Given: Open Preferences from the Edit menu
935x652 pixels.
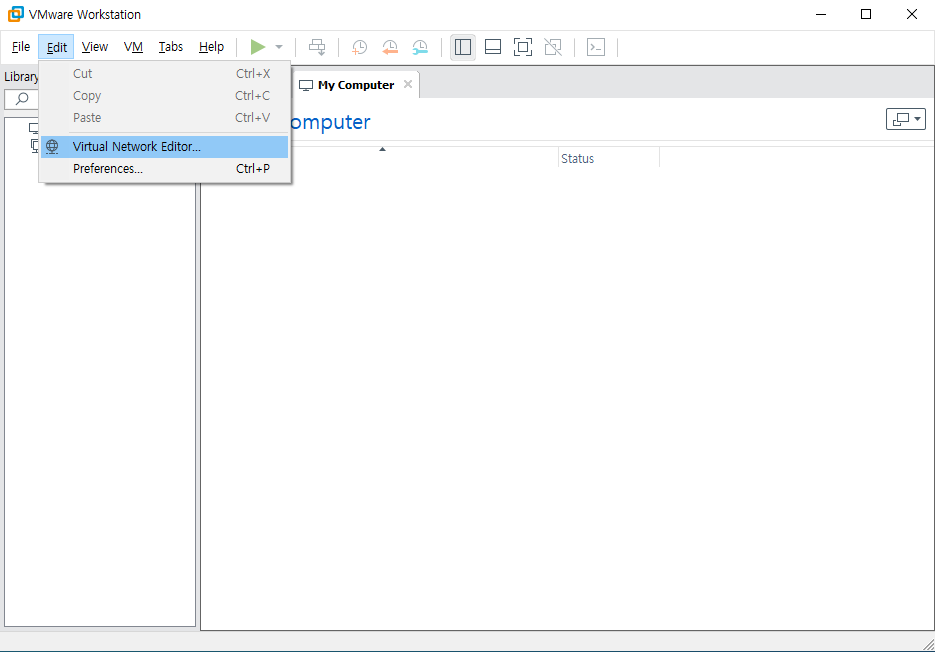Looking at the screenshot, I should pos(165,169).
